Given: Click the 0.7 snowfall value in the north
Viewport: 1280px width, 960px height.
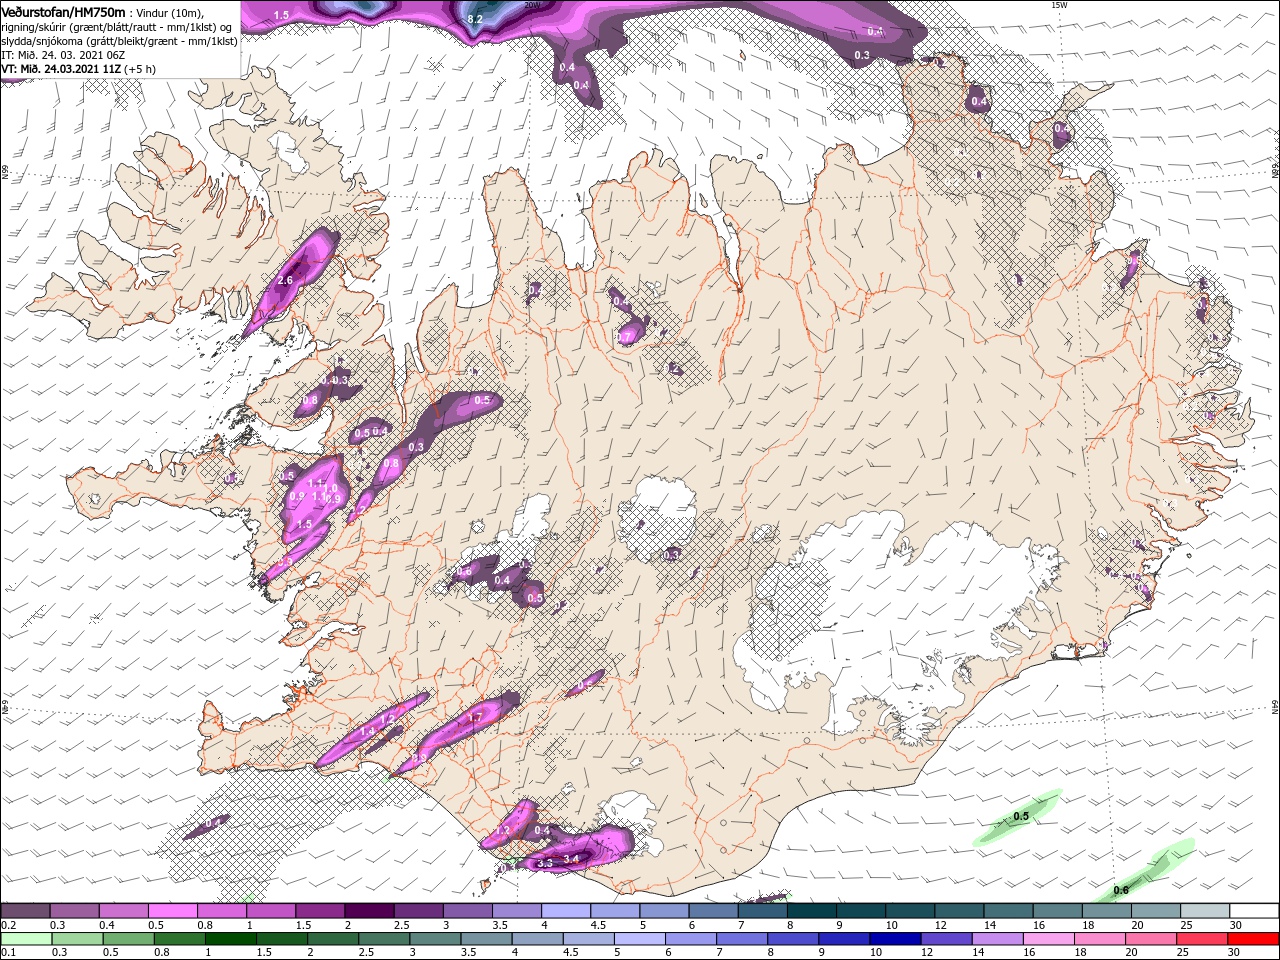Looking at the screenshot, I should (x=626, y=337).
